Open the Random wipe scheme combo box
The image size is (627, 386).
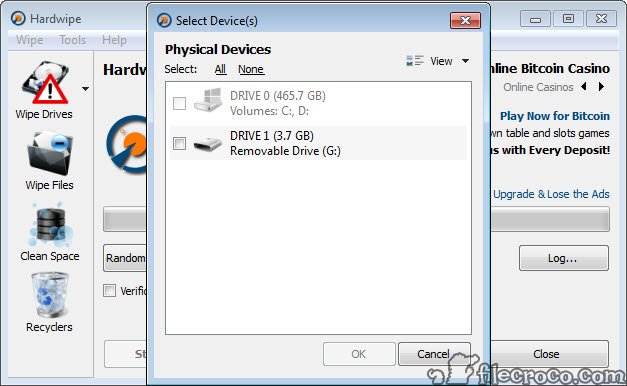pyautogui.click(x=125, y=258)
